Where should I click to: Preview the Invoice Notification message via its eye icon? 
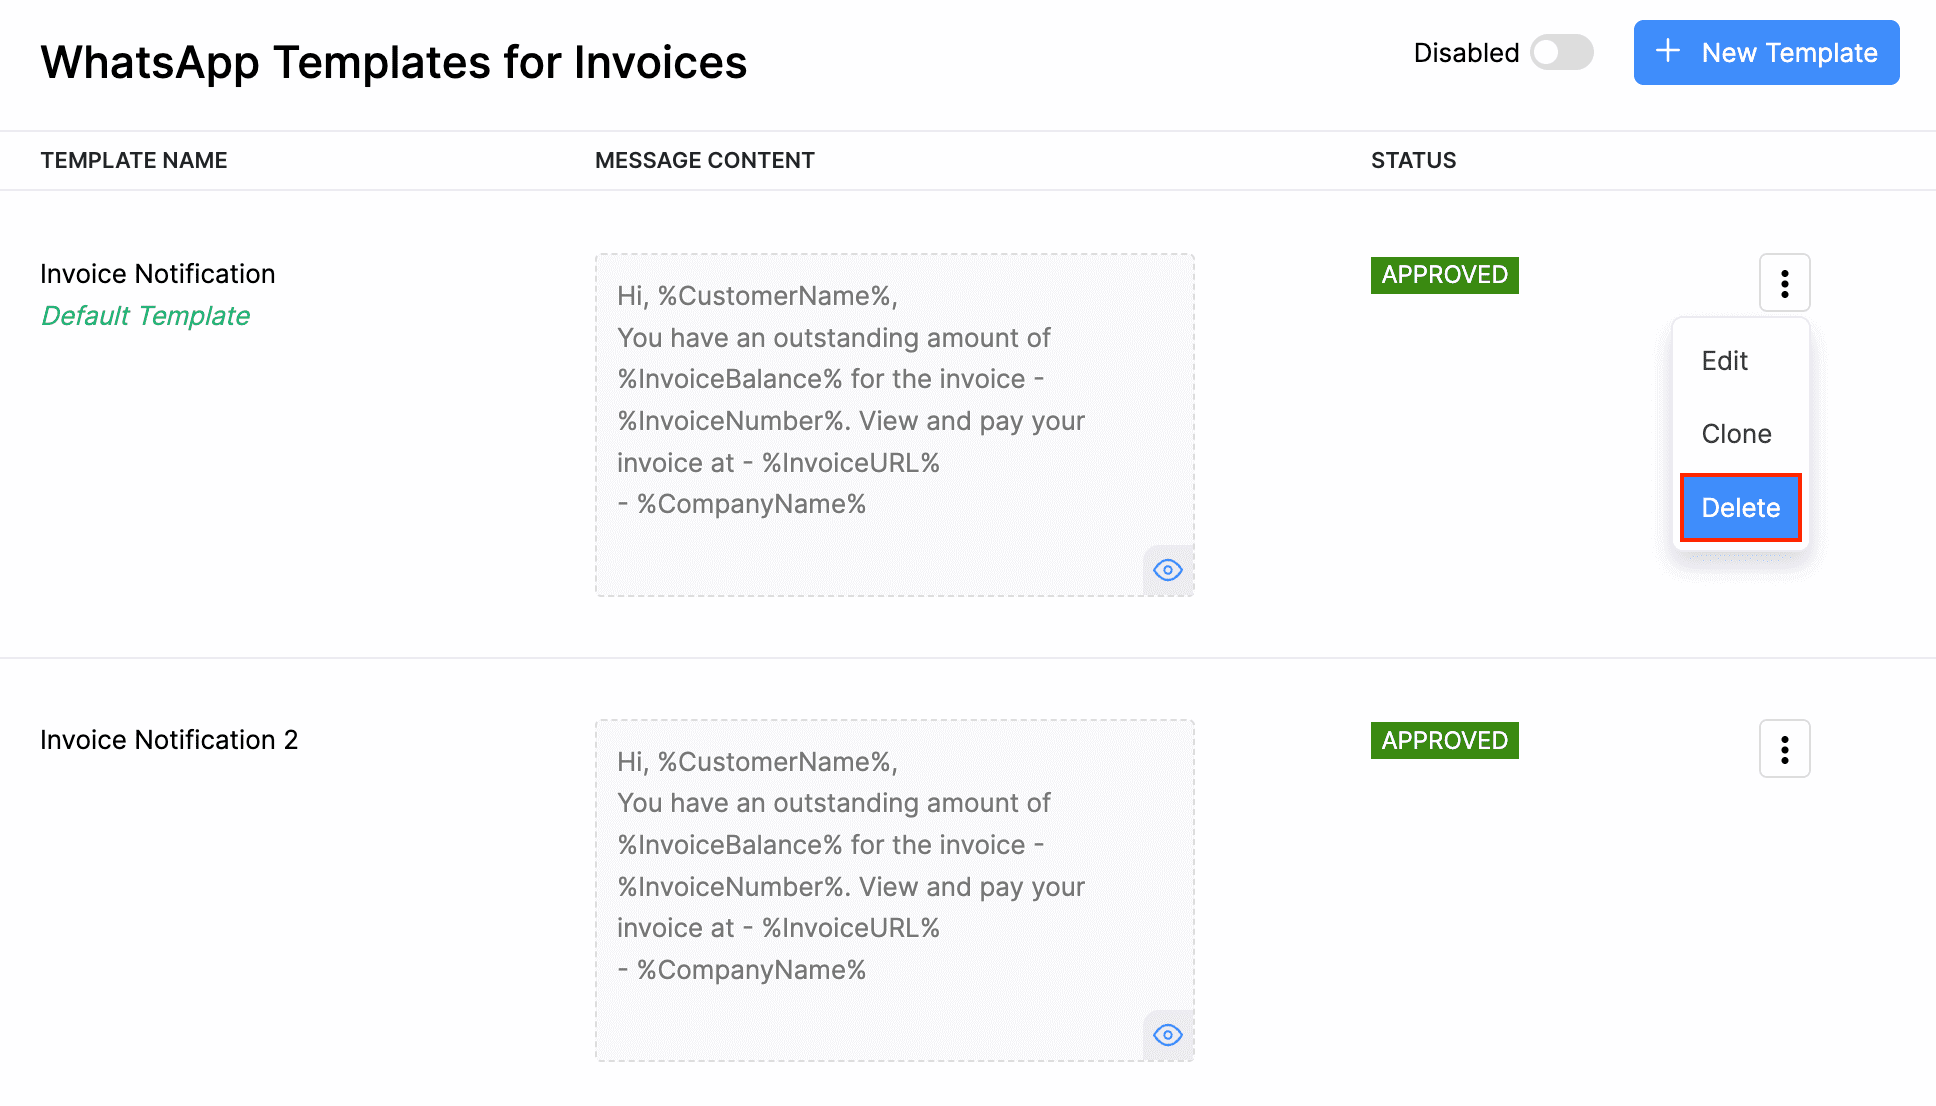(x=1167, y=570)
